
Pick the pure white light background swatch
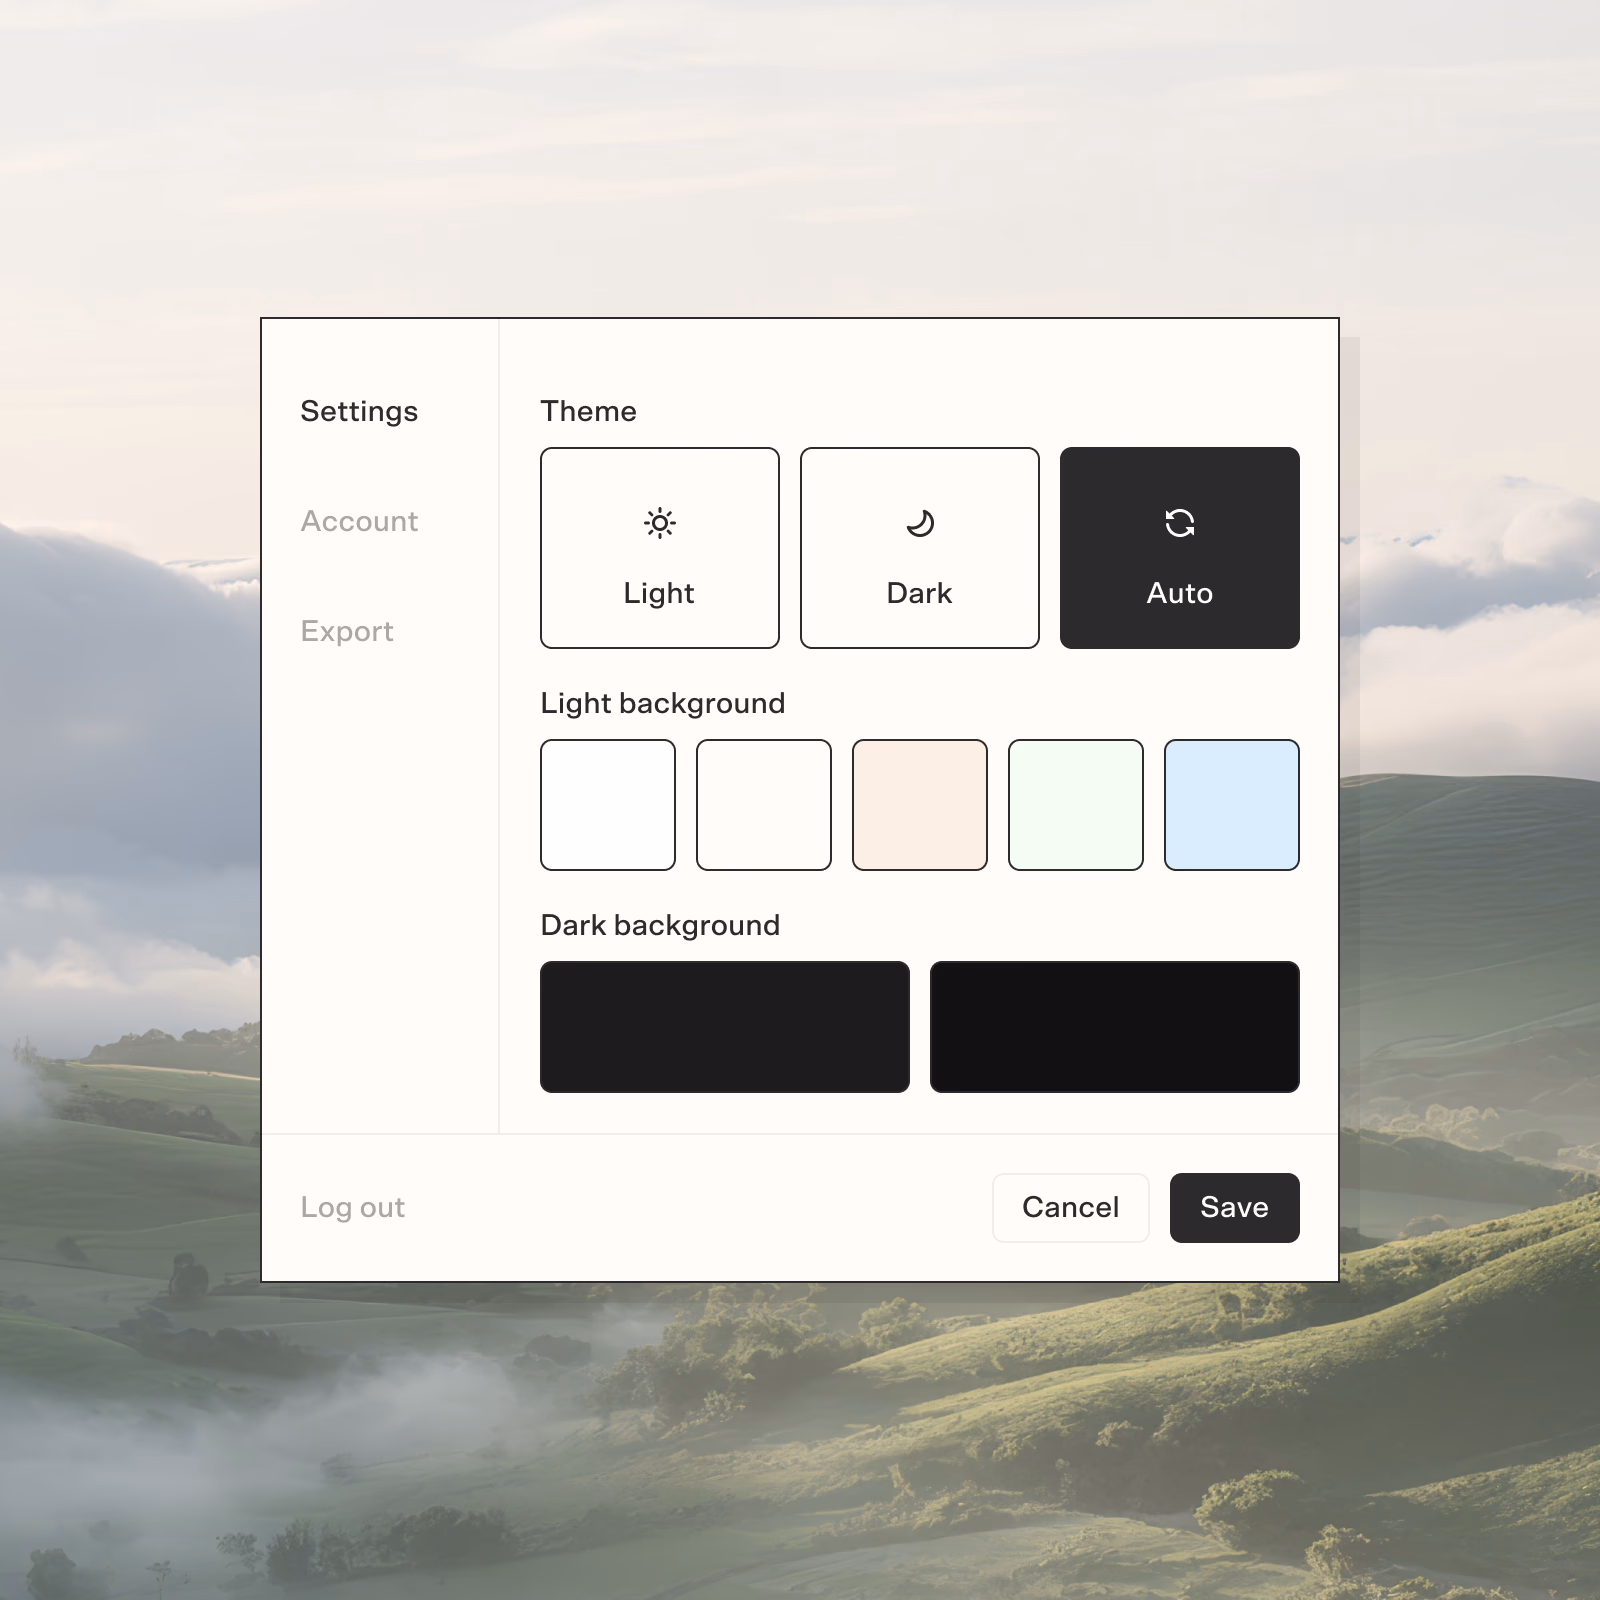click(x=608, y=805)
